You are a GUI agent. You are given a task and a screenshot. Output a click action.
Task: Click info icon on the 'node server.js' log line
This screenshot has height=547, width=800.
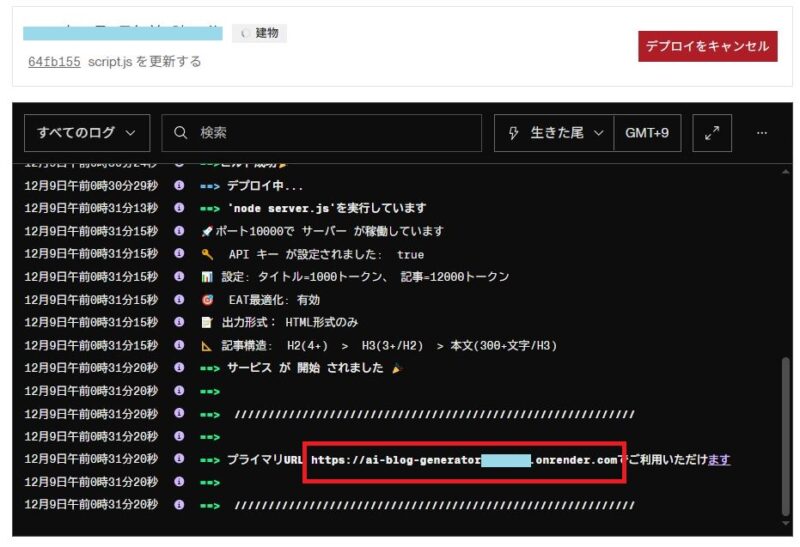pos(179,209)
